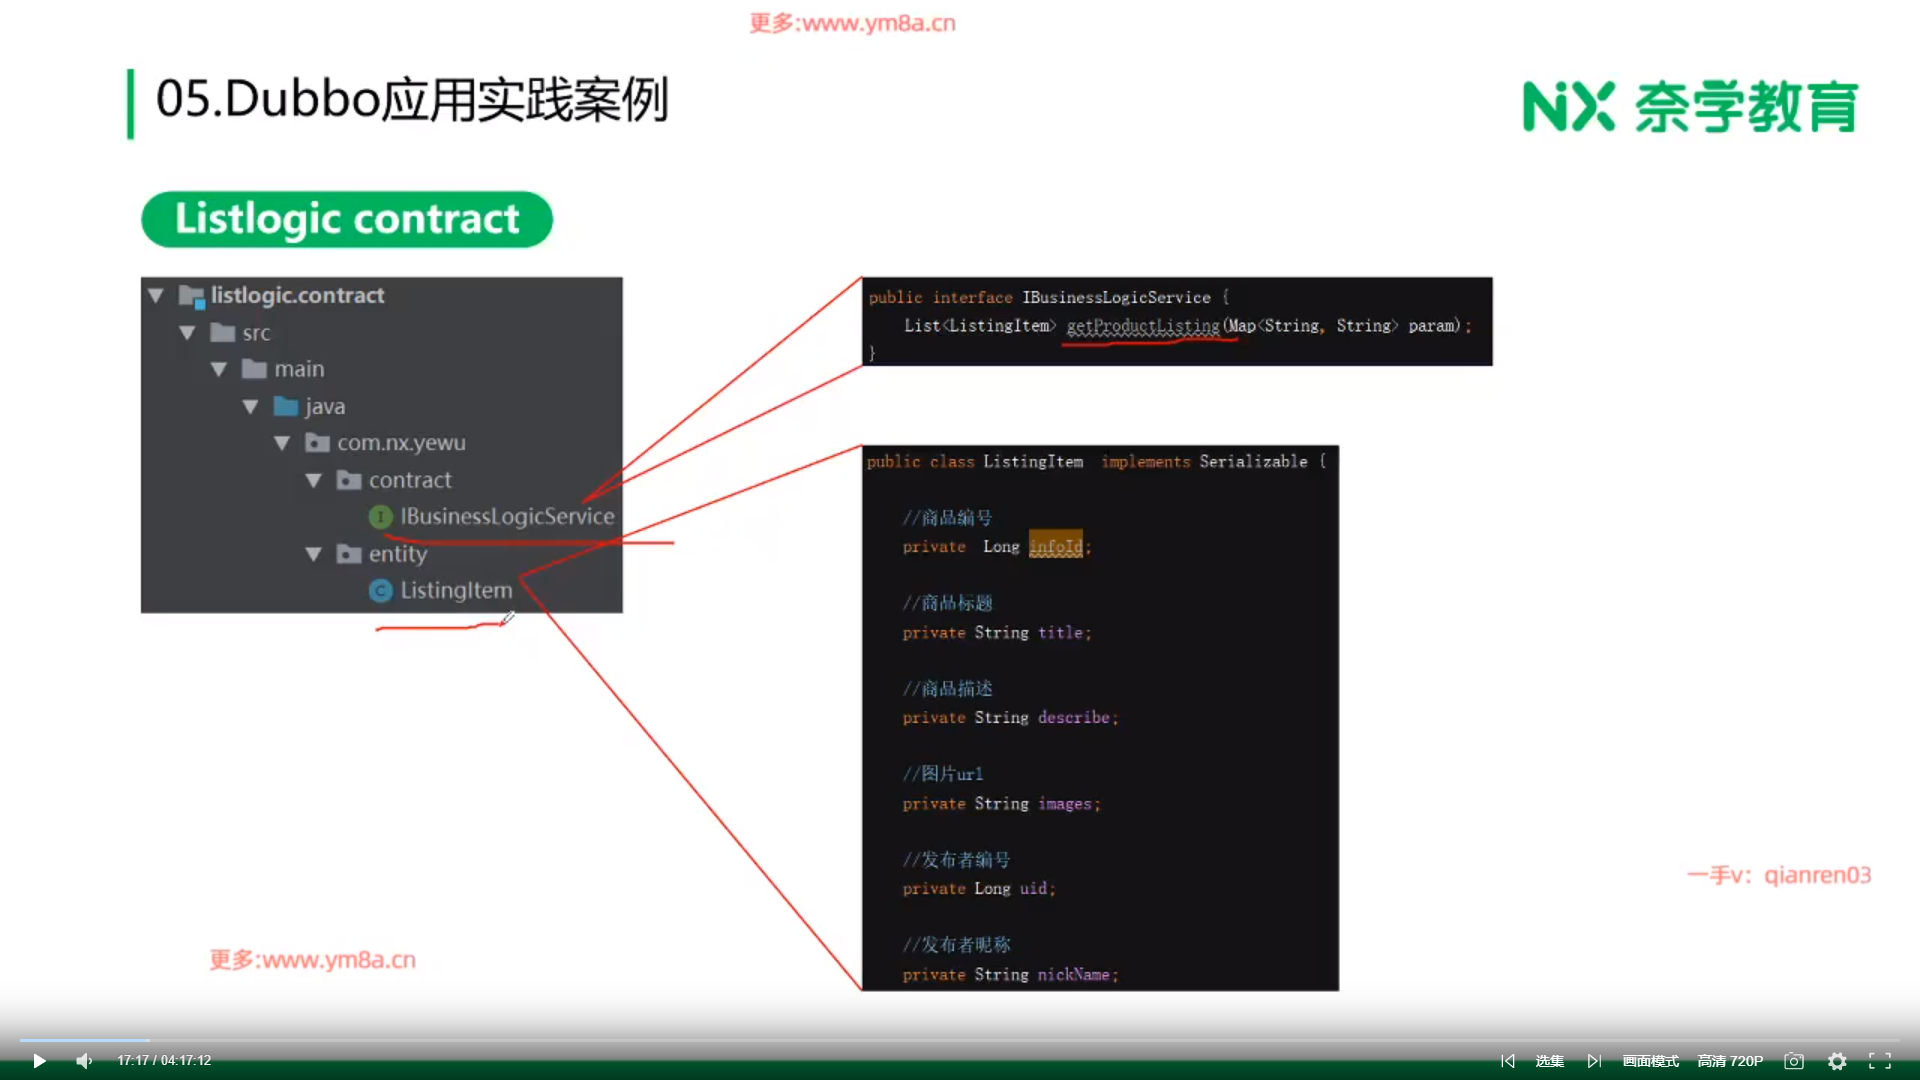Skip to previous episode icon
Screen dimensions: 1920x1080
tap(1508, 1061)
